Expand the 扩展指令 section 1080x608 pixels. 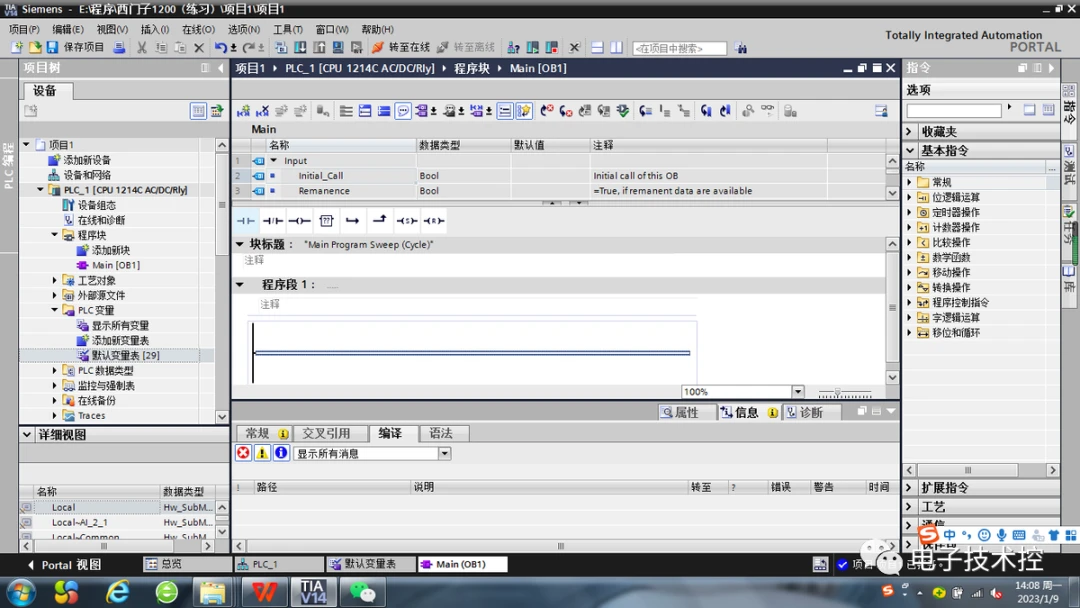click(x=909, y=488)
